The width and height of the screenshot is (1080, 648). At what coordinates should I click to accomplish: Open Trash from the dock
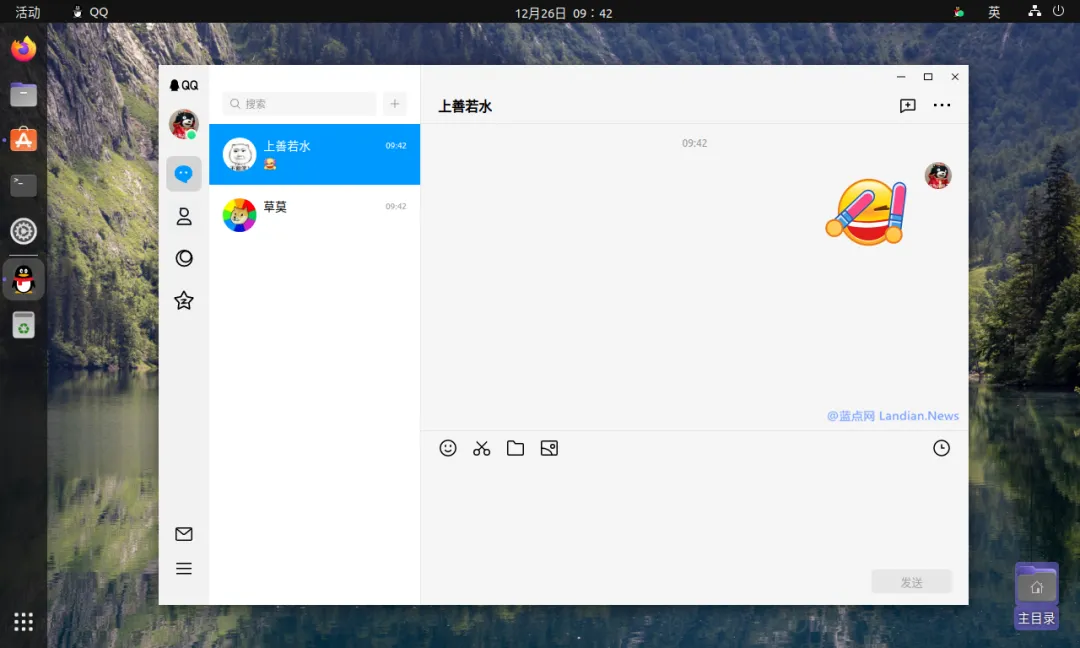(23, 325)
